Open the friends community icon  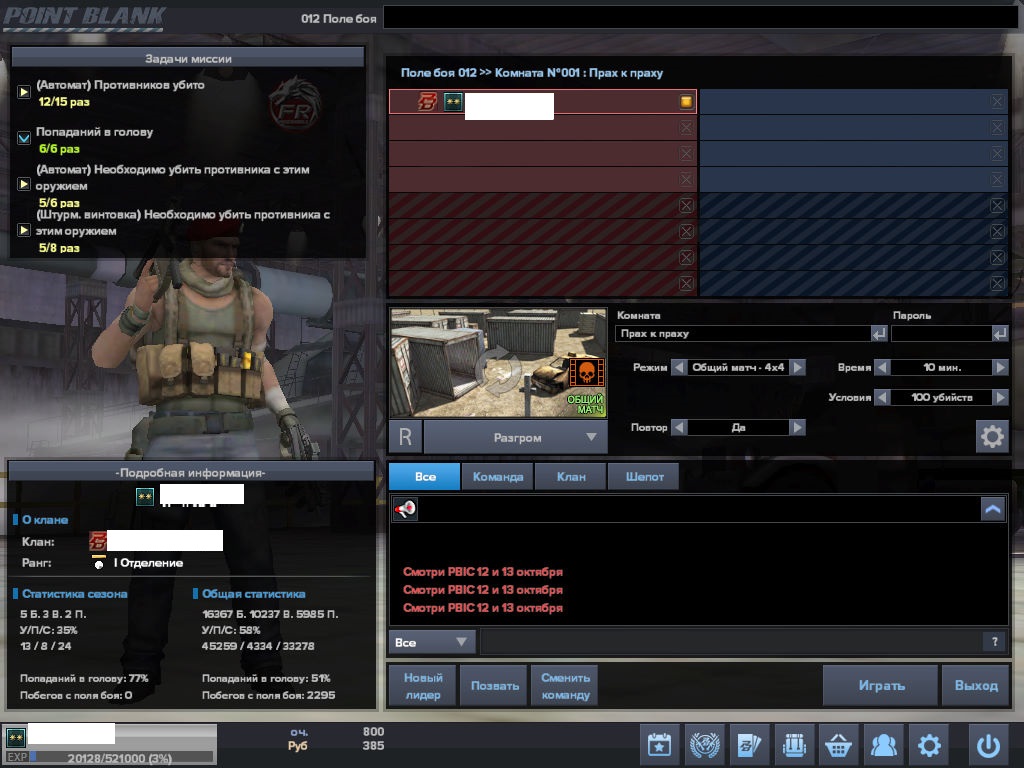(x=884, y=744)
